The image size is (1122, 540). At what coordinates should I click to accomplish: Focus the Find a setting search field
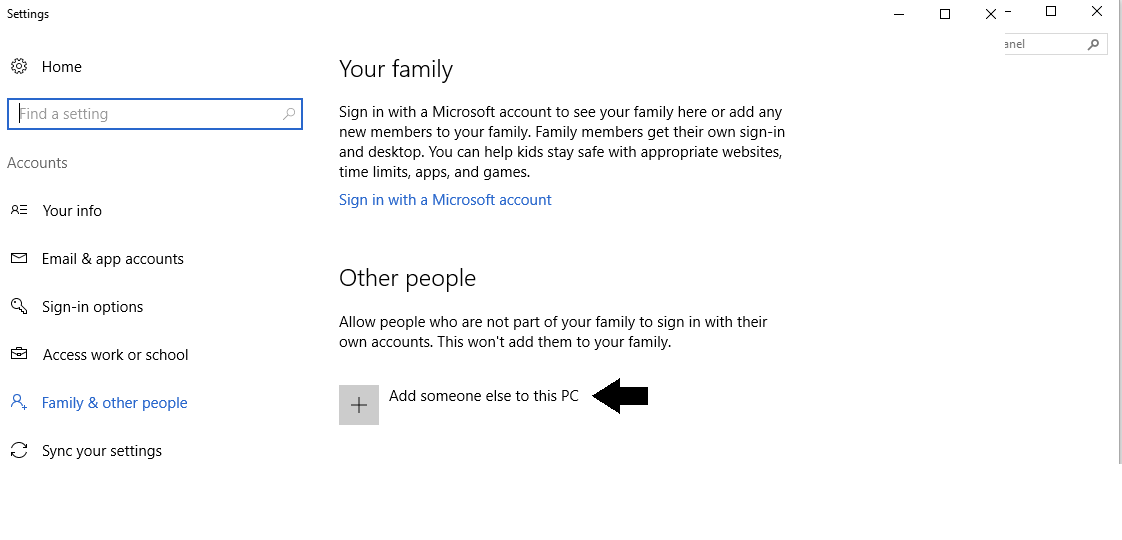(x=145, y=114)
